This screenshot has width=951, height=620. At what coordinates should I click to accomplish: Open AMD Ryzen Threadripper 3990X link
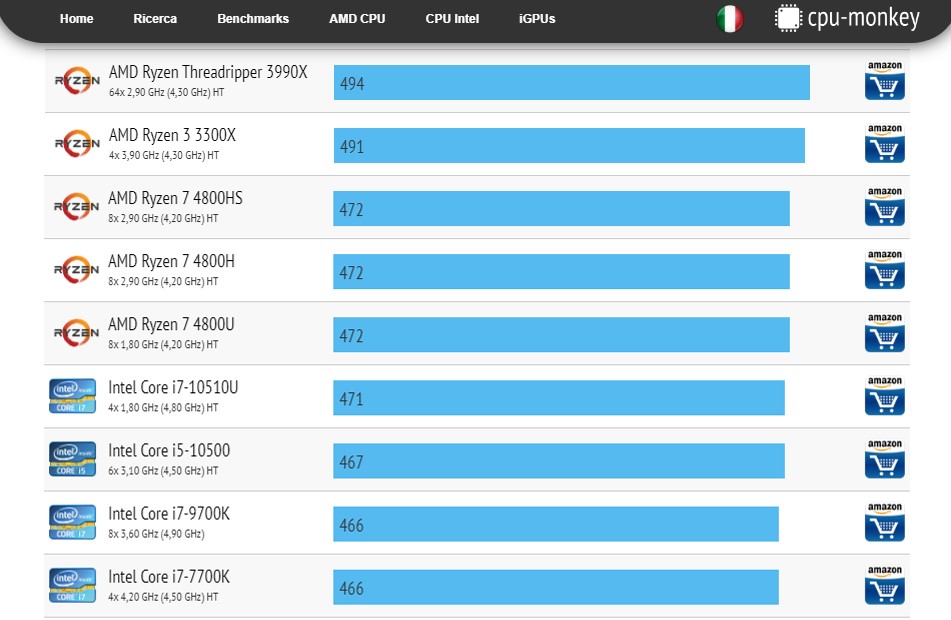(x=208, y=72)
